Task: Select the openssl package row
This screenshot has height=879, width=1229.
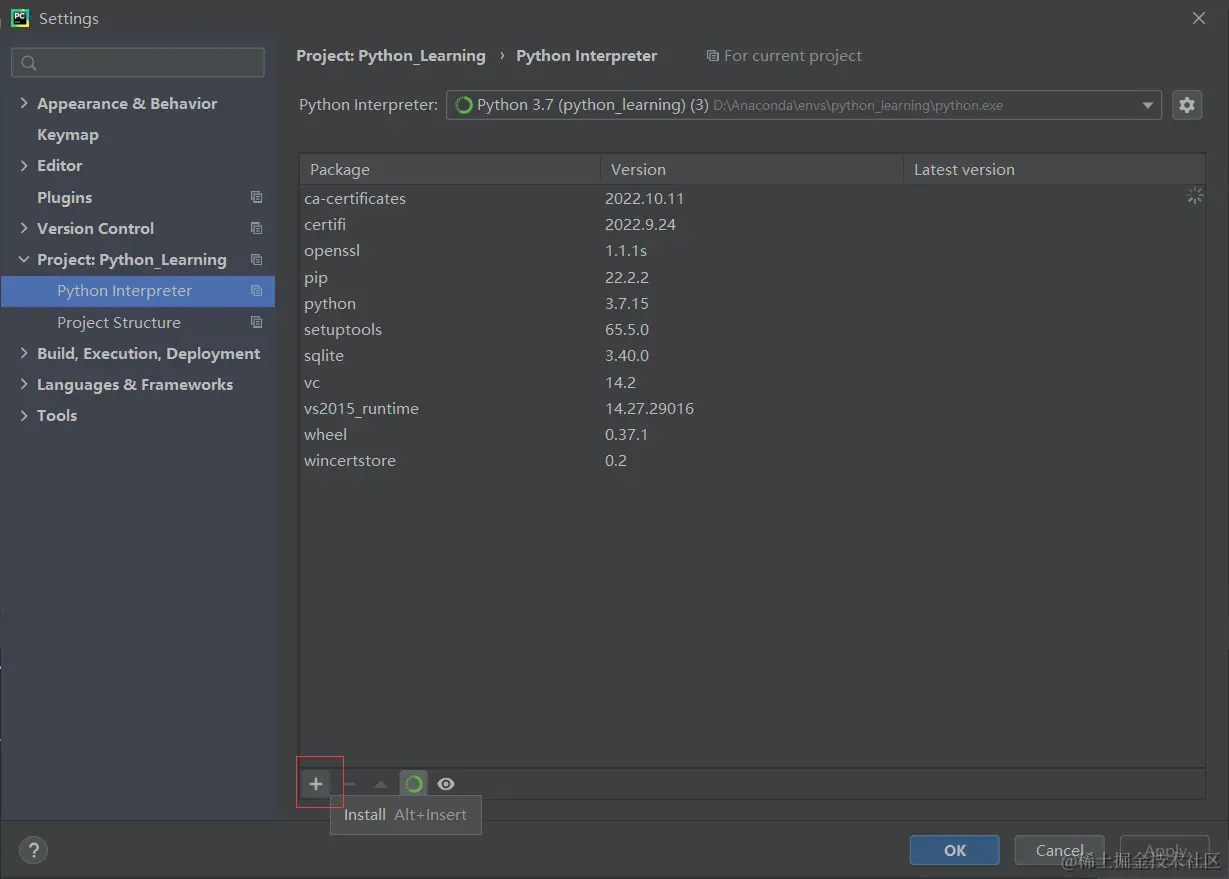Action: click(752, 250)
